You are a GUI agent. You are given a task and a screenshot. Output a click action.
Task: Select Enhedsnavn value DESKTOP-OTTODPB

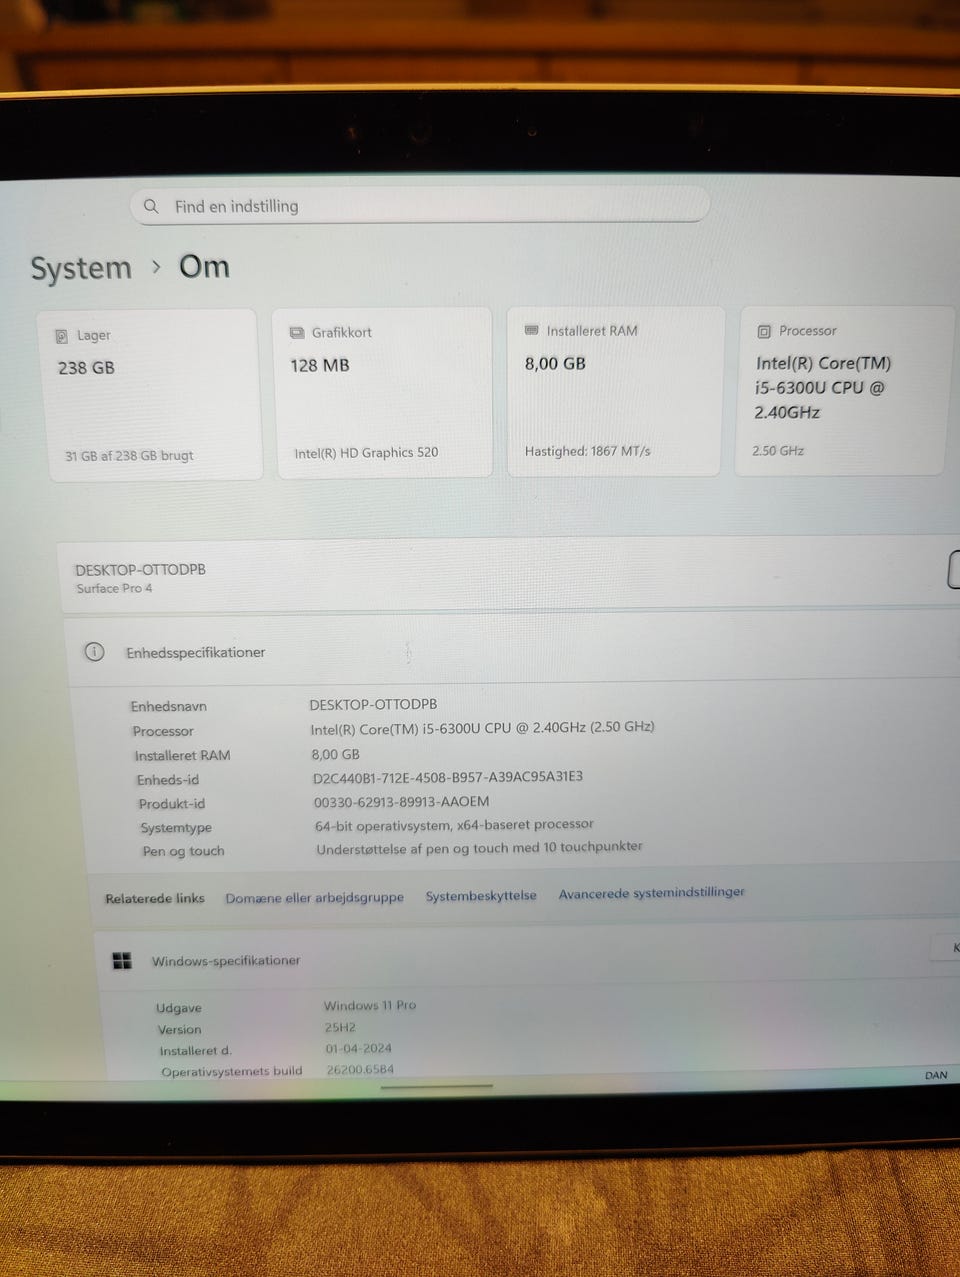click(x=373, y=704)
